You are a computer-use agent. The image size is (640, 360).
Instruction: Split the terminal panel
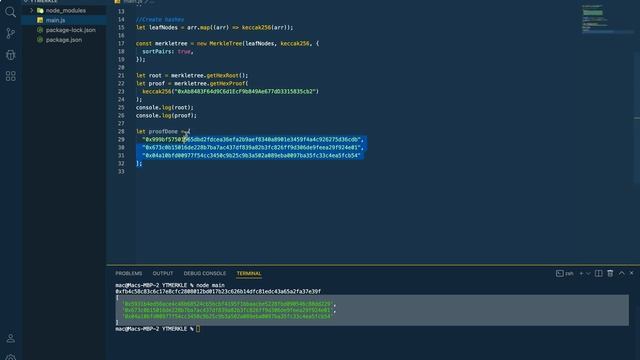coord(598,273)
